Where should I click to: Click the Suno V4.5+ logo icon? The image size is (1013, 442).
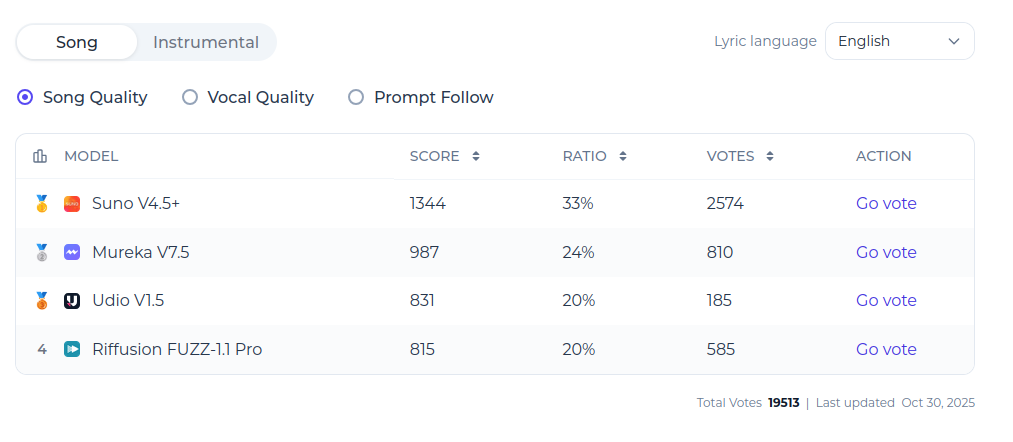72,204
